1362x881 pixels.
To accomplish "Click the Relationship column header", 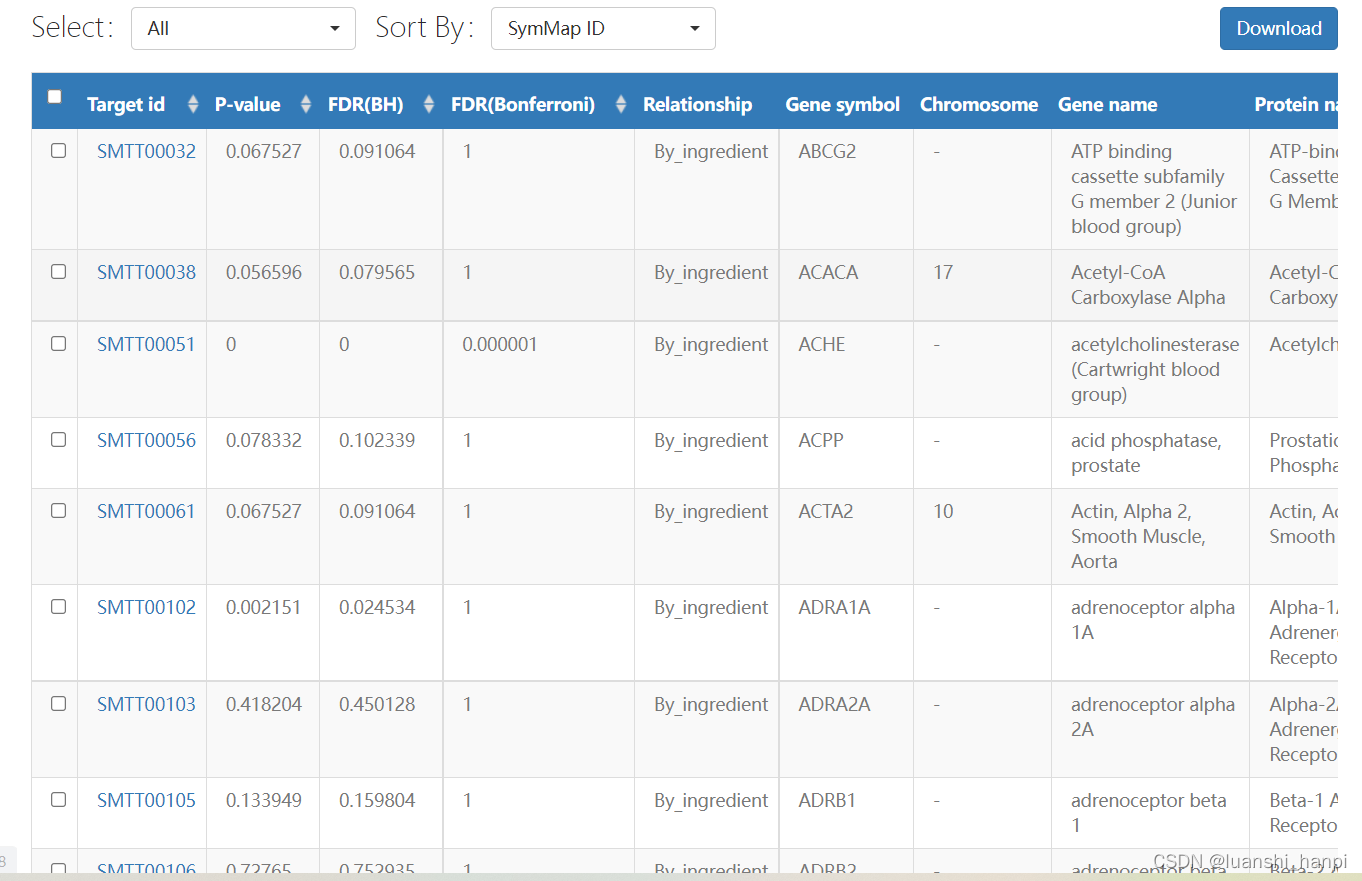I will [x=697, y=104].
